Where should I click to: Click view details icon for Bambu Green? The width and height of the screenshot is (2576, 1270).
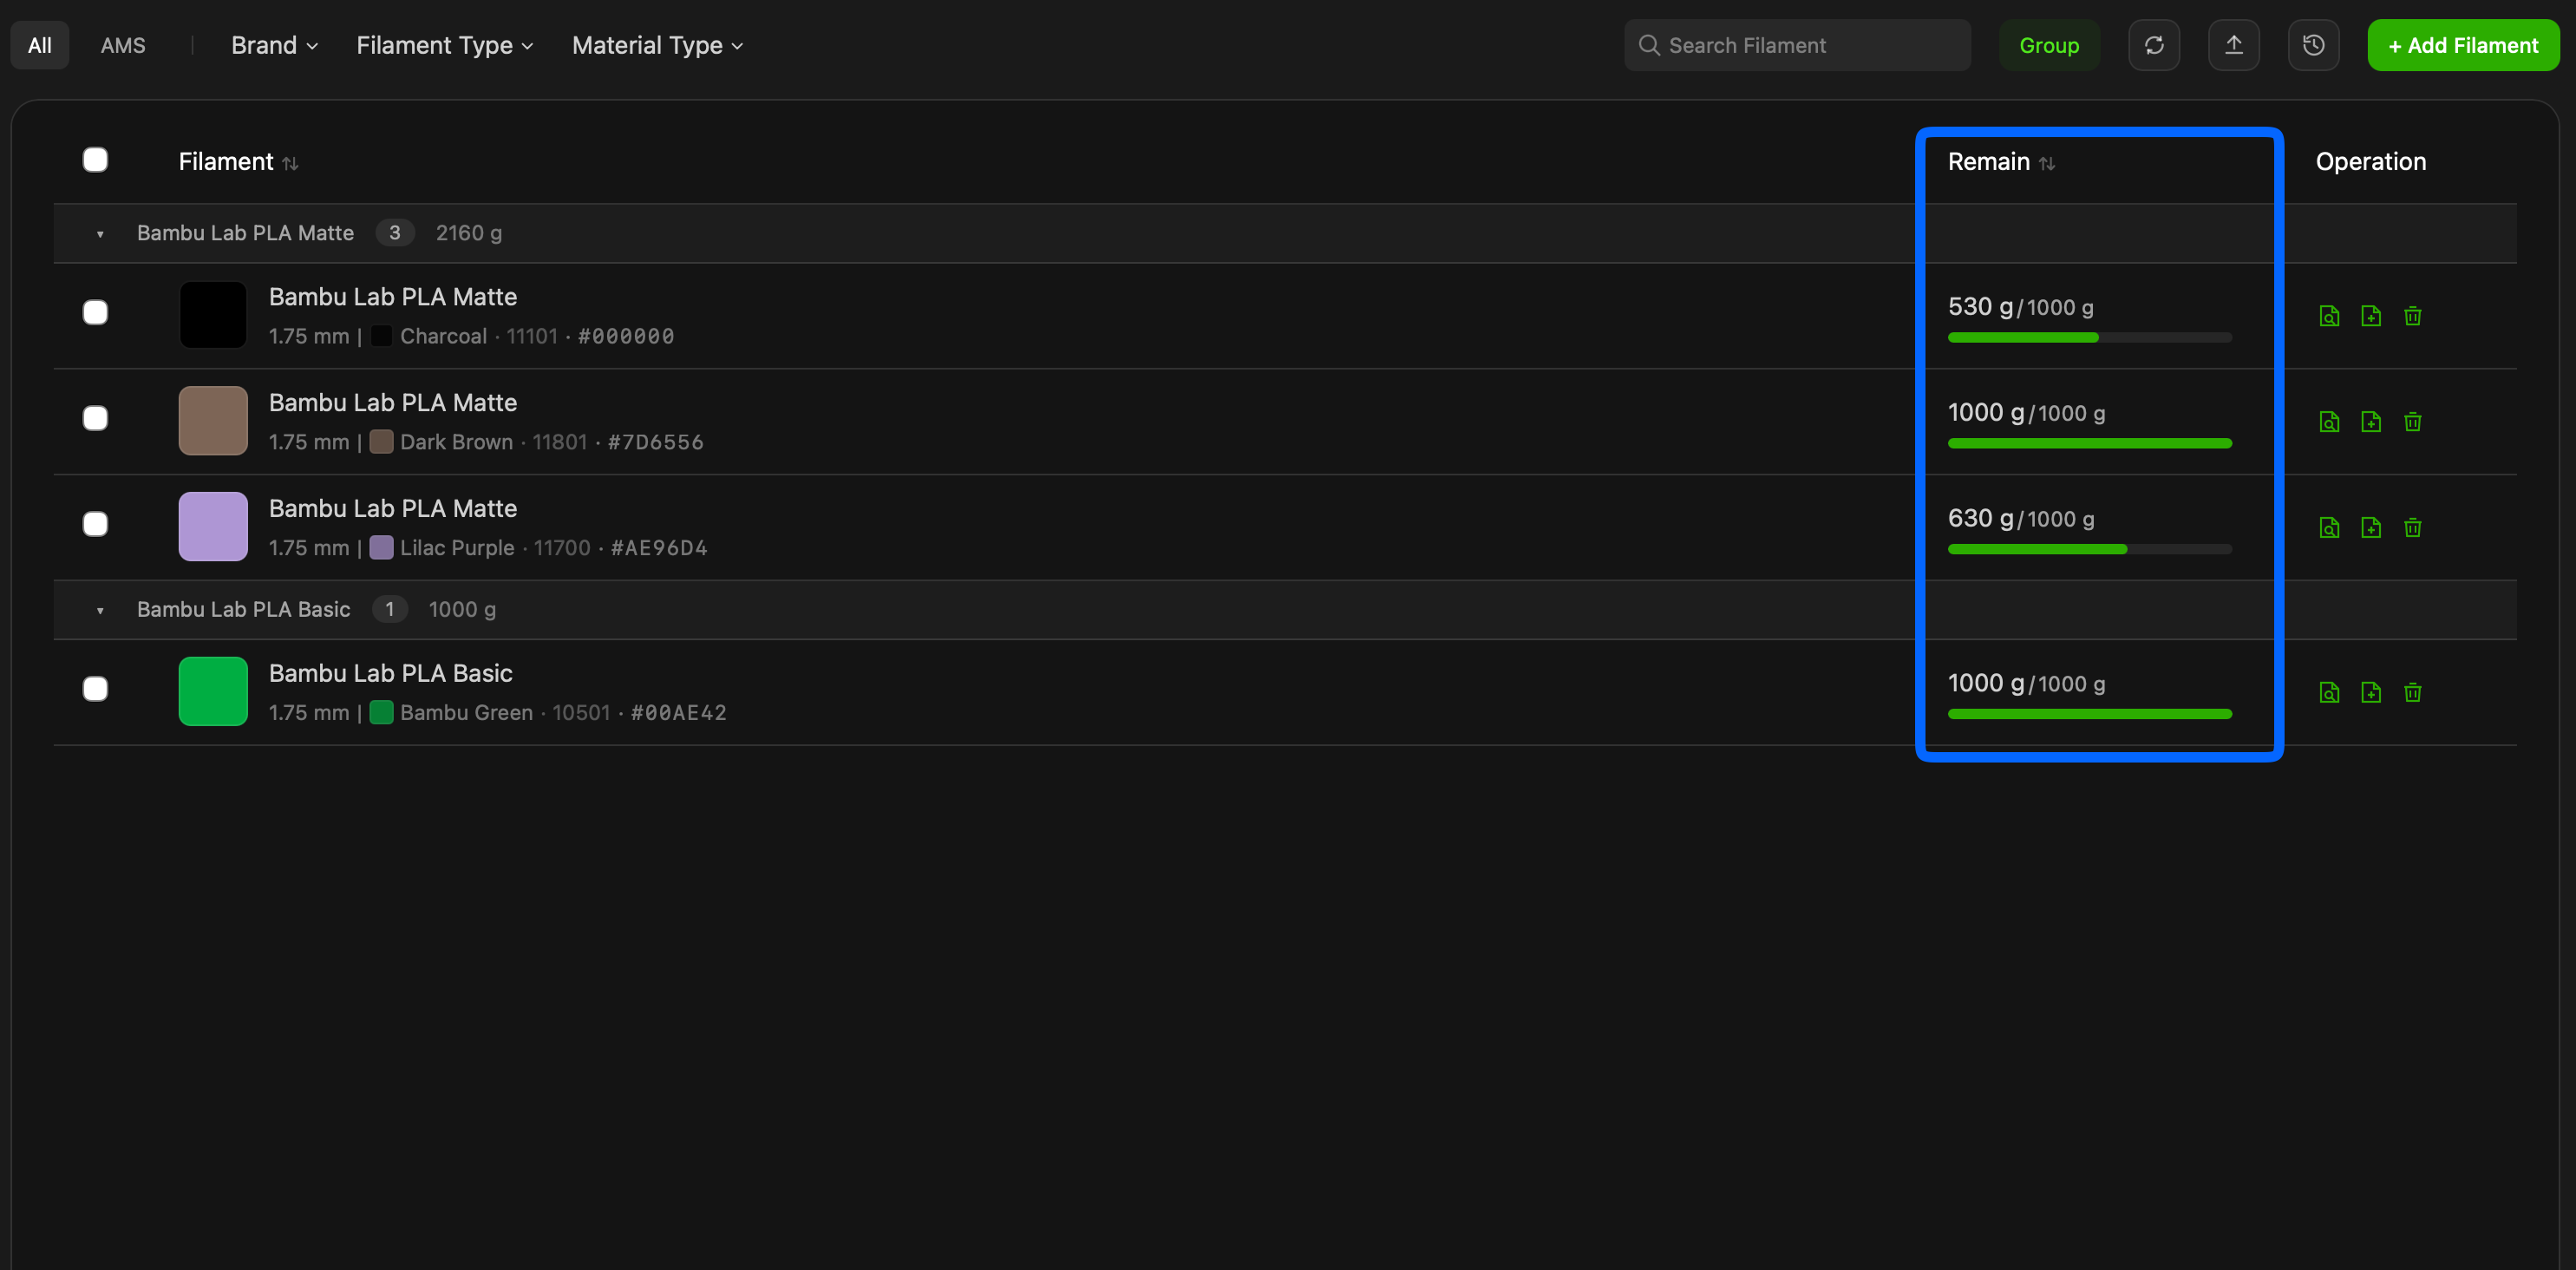(2329, 693)
